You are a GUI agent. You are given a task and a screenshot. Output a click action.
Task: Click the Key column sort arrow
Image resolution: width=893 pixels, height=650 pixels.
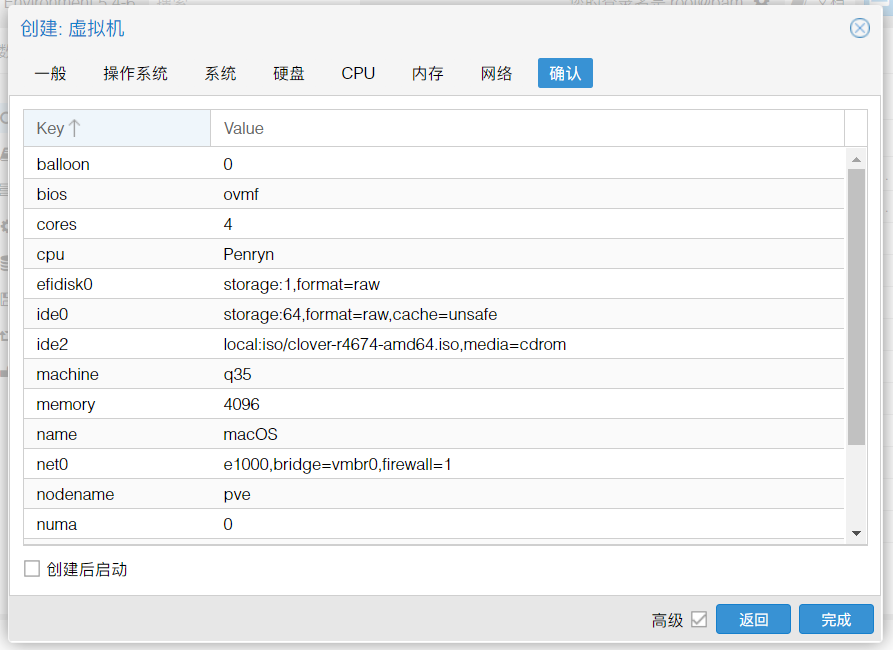click(x=75, y=128)
